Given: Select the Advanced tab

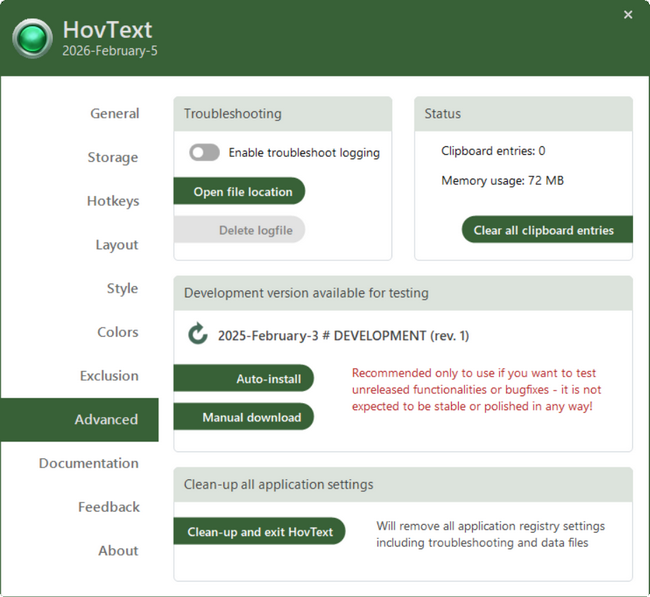Looking at the screenshot, I should tap(106, 420).
